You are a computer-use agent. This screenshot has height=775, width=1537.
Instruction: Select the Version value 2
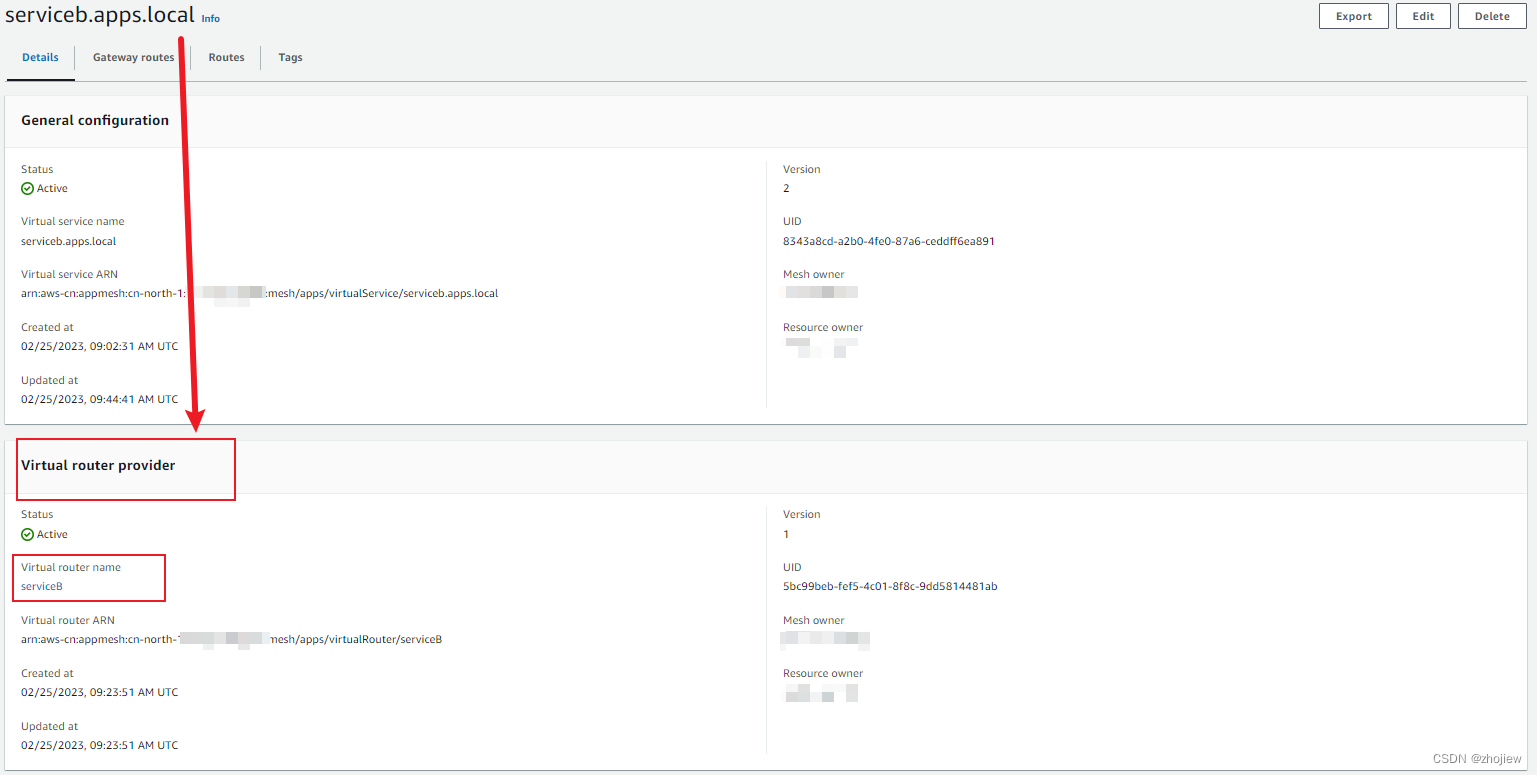786,188
